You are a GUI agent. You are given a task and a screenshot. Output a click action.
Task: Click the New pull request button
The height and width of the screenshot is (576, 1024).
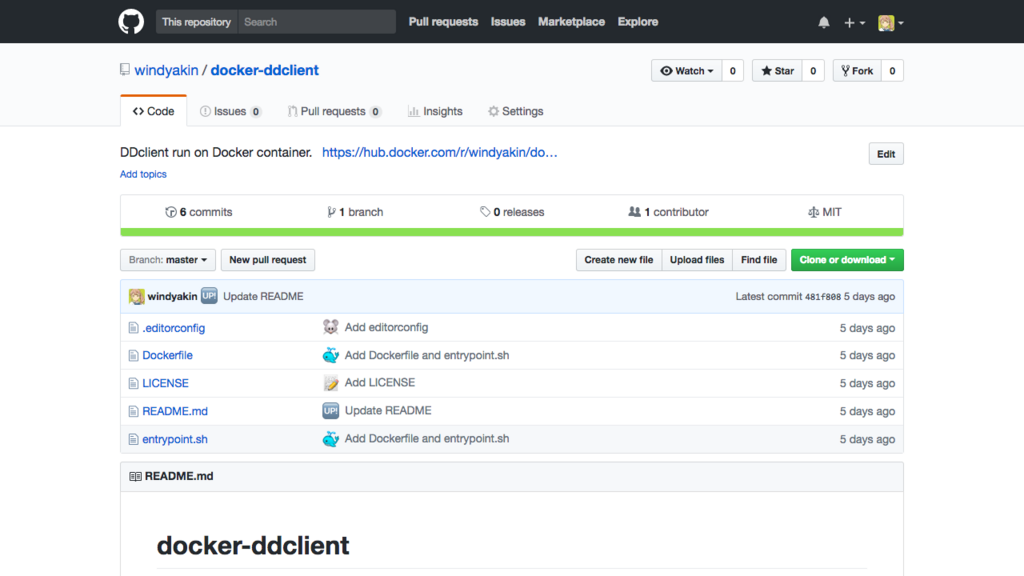[268, 260]
